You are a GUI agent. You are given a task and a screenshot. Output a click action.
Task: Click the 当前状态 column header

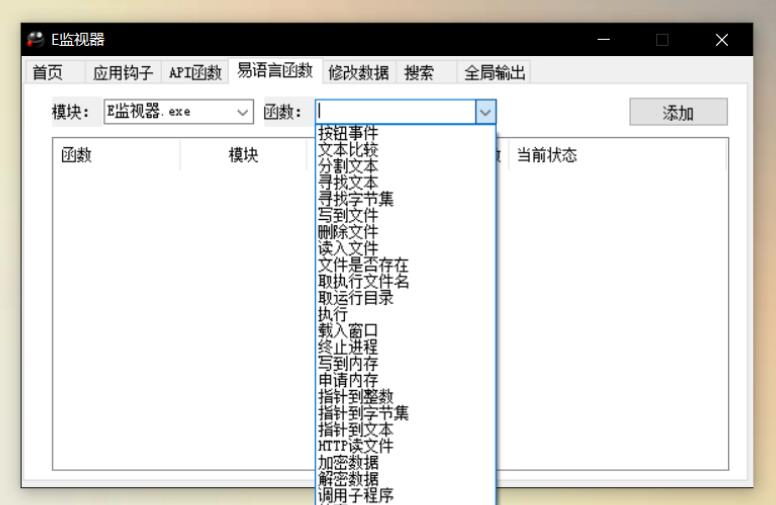(x=546, y=157)
